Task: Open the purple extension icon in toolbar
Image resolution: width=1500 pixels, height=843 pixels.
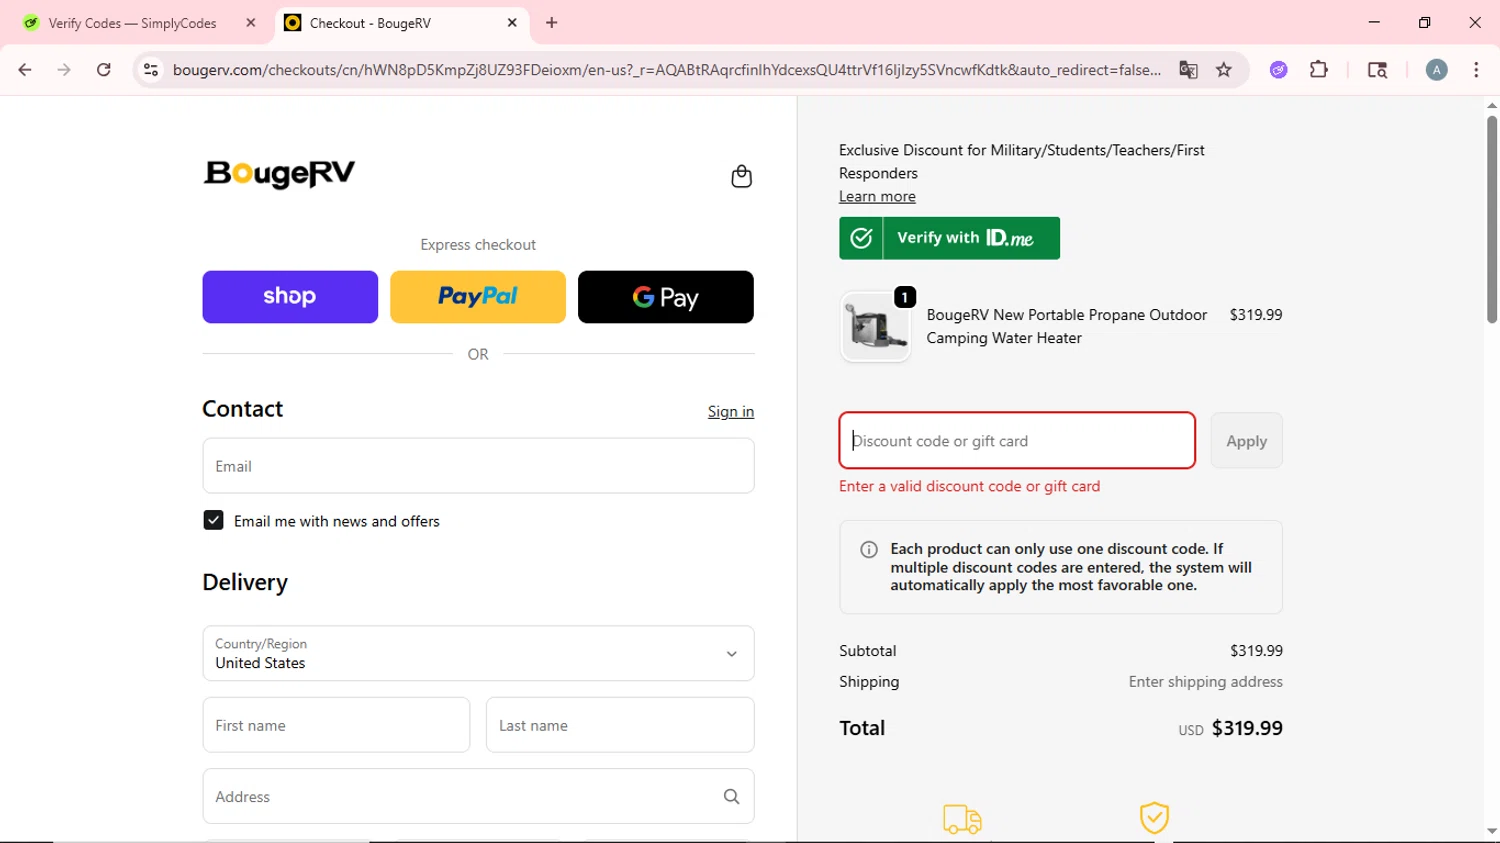Action: [x=1279, y=70]
